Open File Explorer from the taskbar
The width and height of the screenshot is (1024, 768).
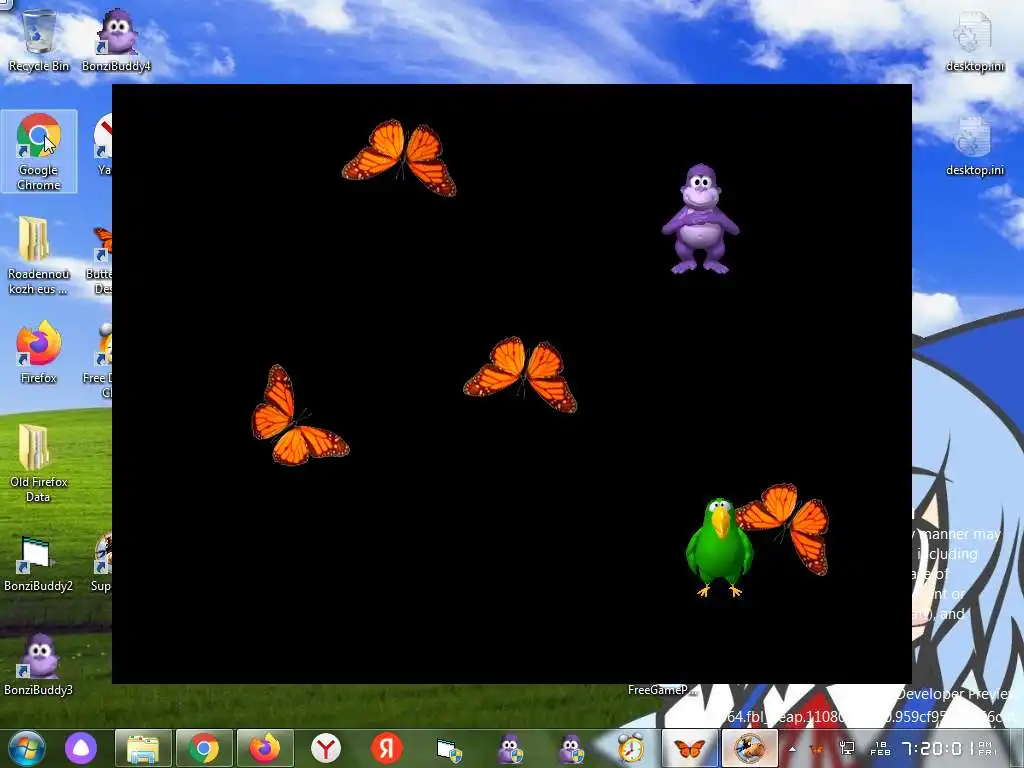tap(143, 748)
